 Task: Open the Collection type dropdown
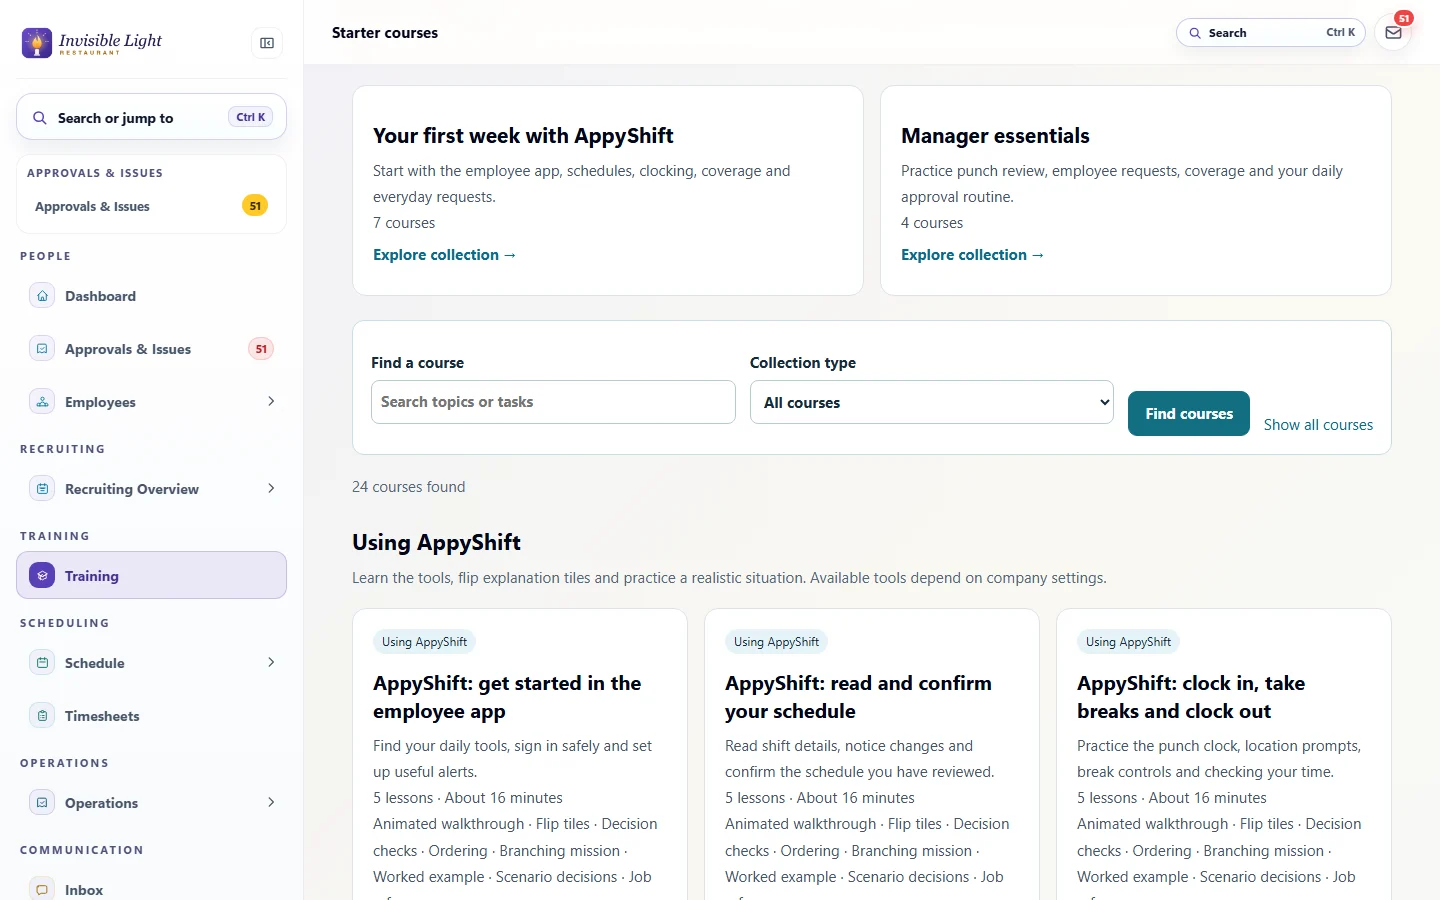(x=932, y=402)
